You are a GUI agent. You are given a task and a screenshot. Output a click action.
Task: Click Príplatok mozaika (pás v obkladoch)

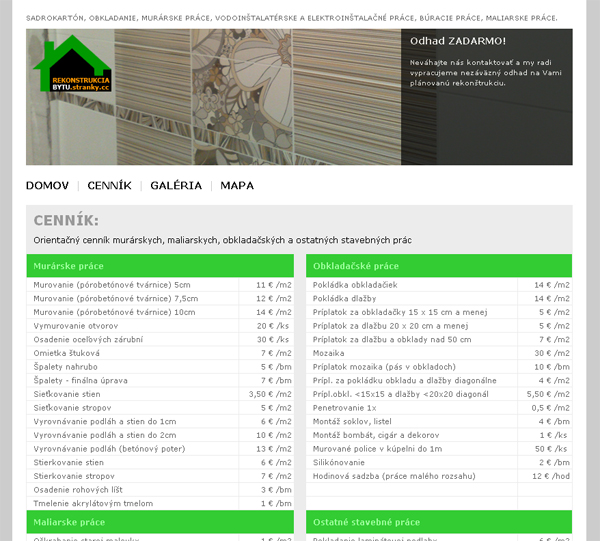(439, 367)
